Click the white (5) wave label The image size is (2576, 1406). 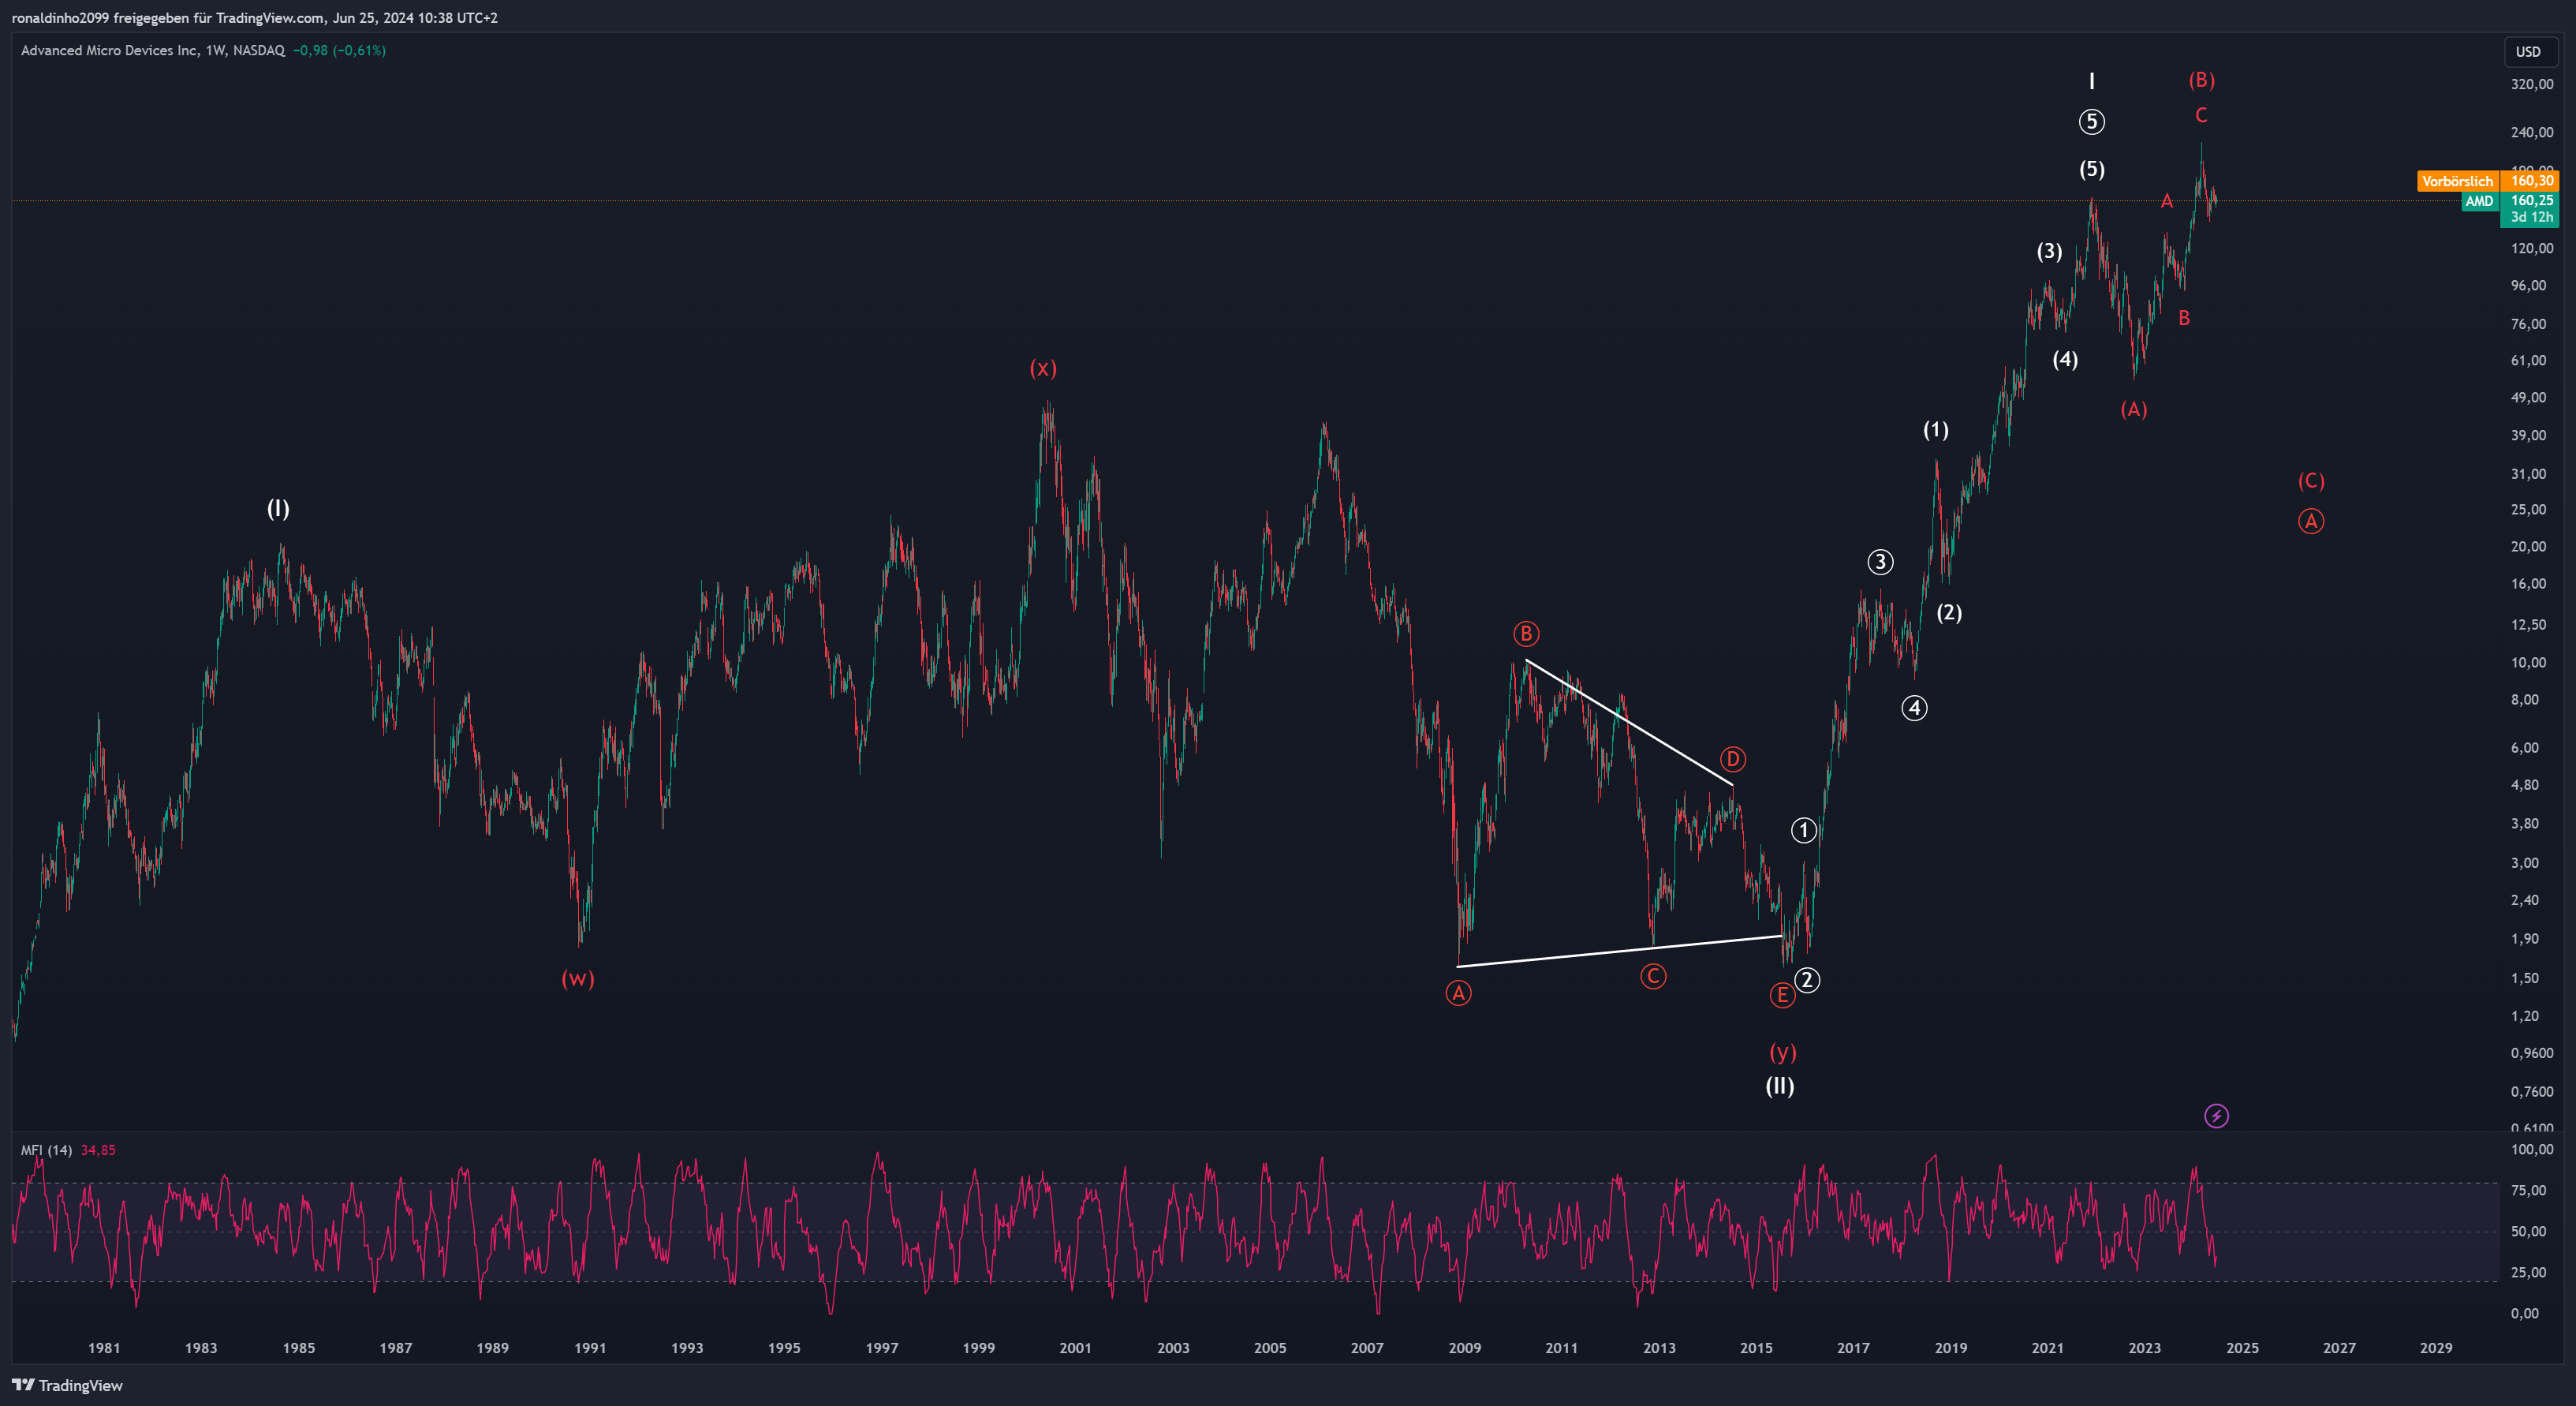2092,169
